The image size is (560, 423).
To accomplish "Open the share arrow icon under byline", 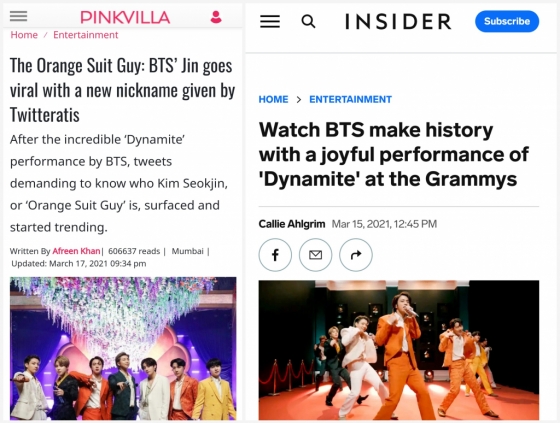I will (356, 255).
